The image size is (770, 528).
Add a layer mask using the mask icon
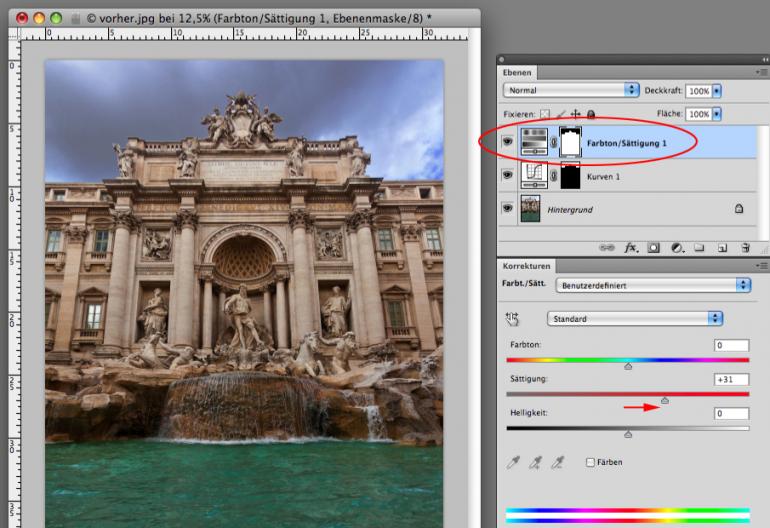pyautogui.click(x=655, y=246)
